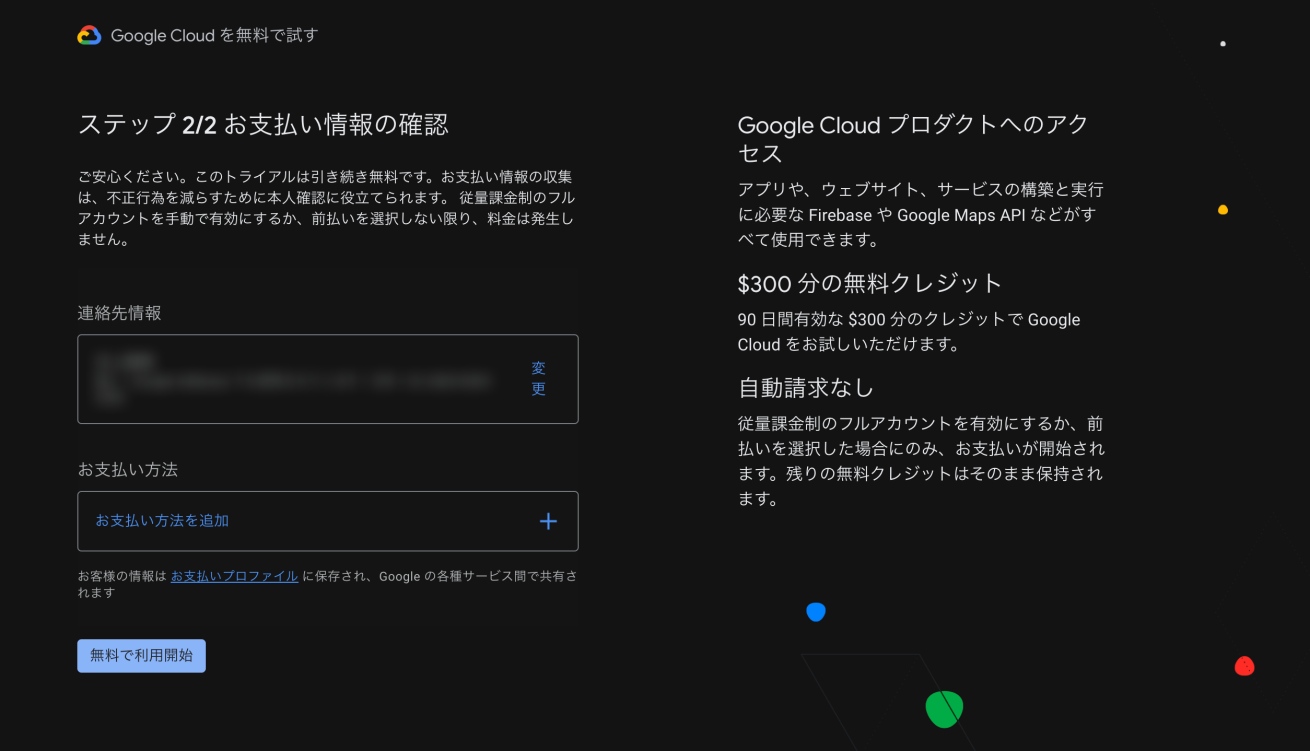This screenshot has height=751, width=1310.
Task: Click the small white dot
Action: (1223, 44)
